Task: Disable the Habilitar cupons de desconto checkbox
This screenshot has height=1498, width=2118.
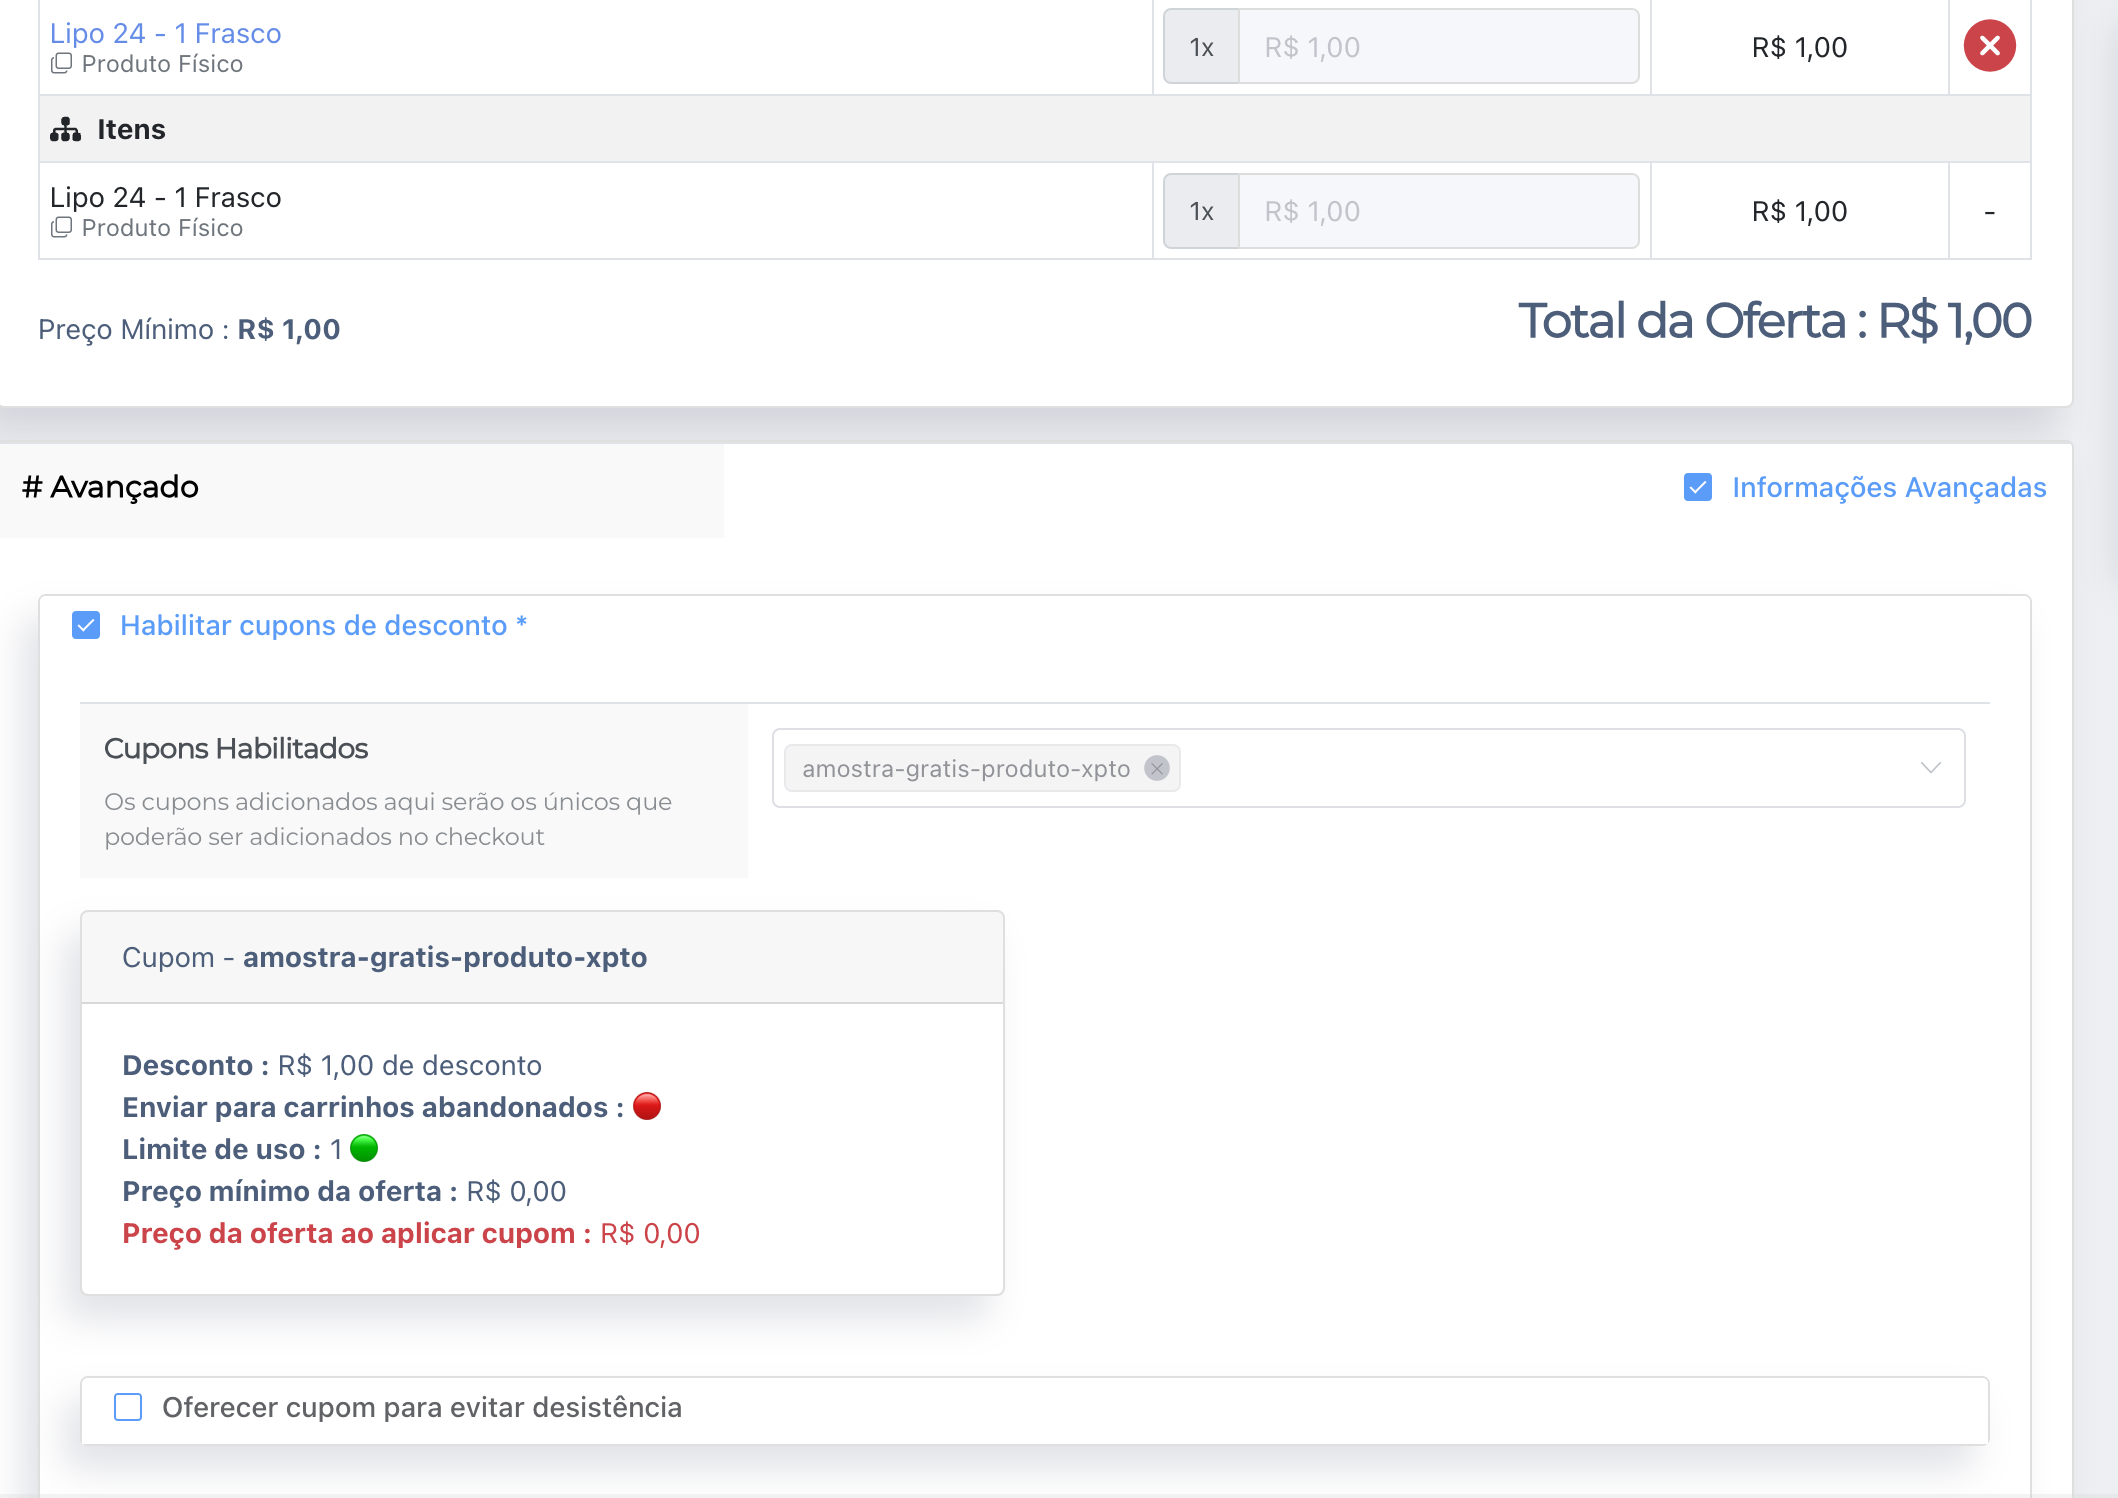Action: [86, 625]
